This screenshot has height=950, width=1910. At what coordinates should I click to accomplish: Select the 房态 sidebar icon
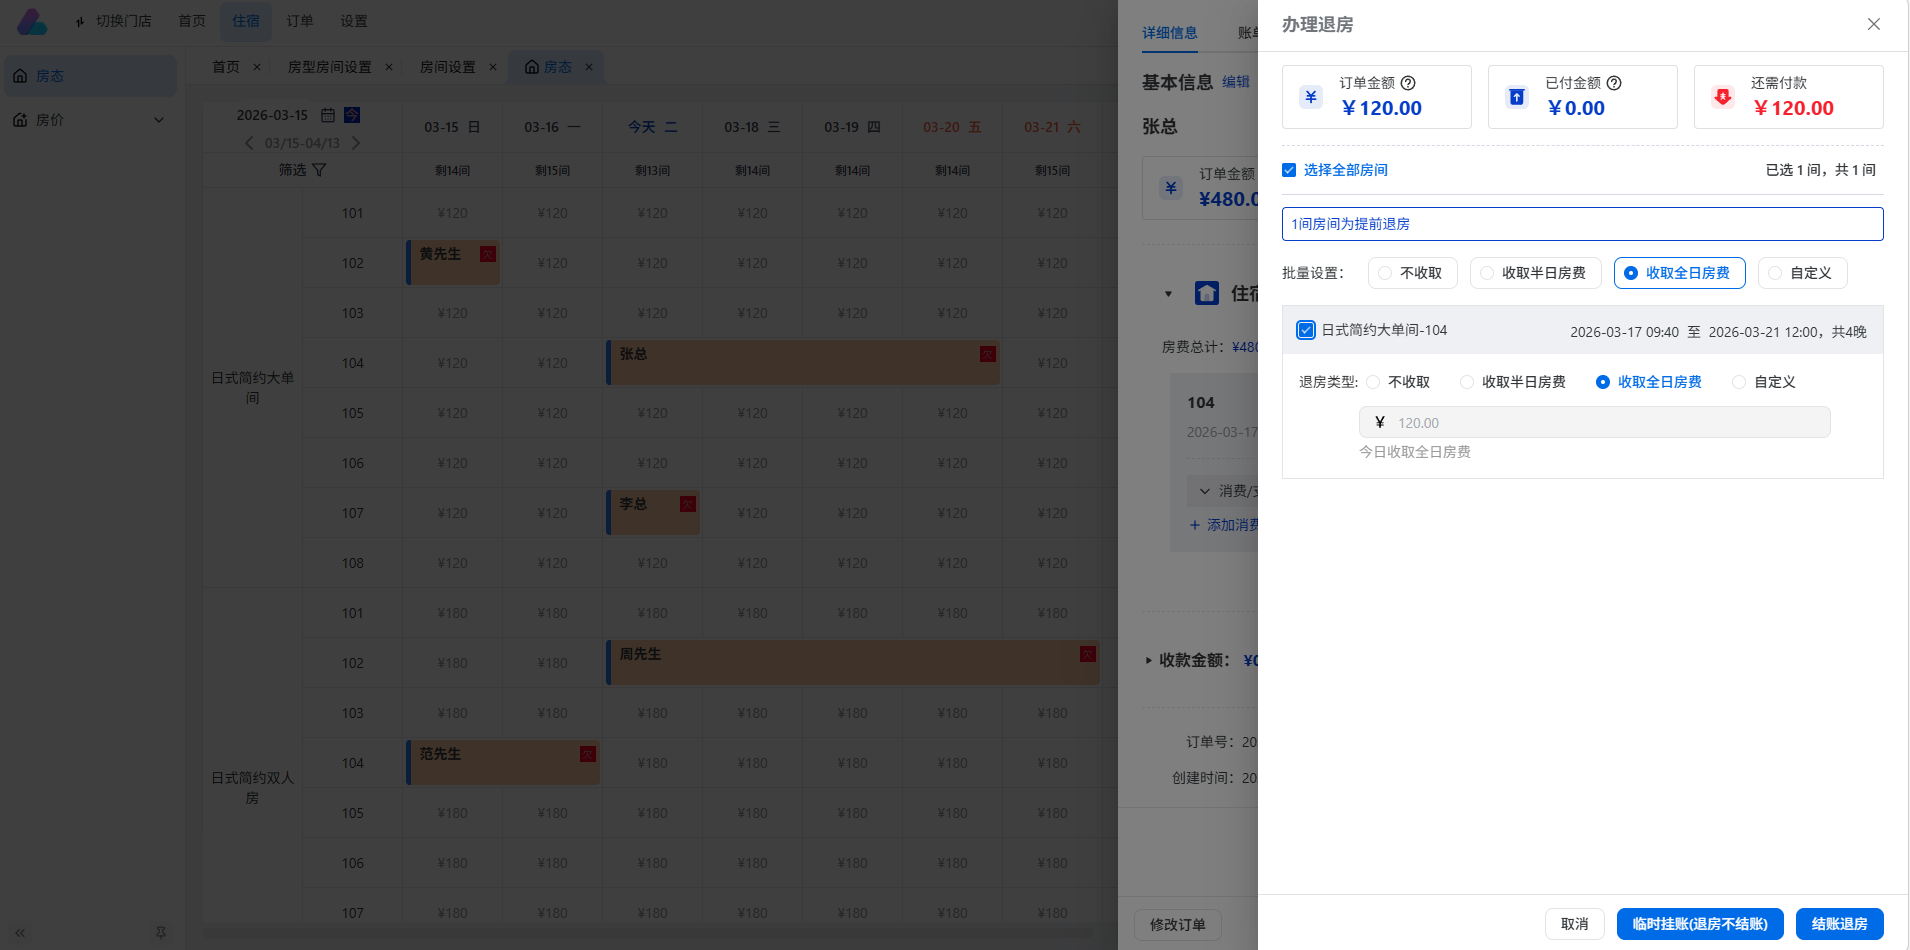pyautogui.click(x=20, y=75)
